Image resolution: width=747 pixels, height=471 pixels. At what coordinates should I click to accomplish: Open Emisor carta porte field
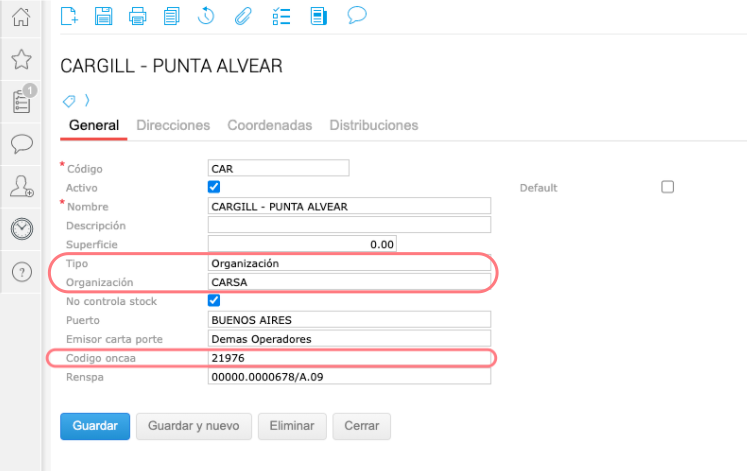coord(349,339)
